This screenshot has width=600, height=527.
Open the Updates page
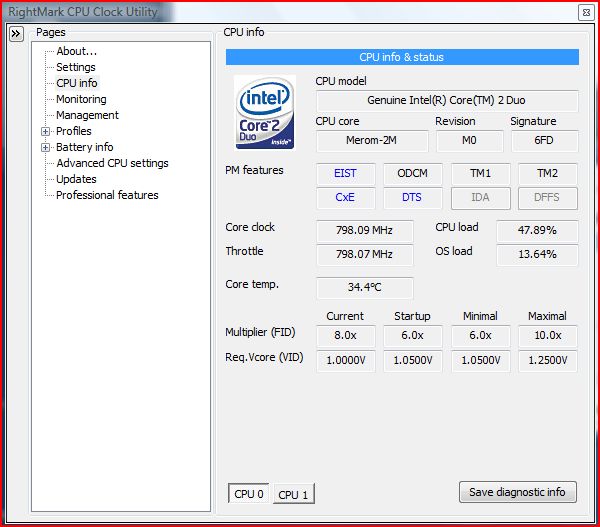point(76,179)
